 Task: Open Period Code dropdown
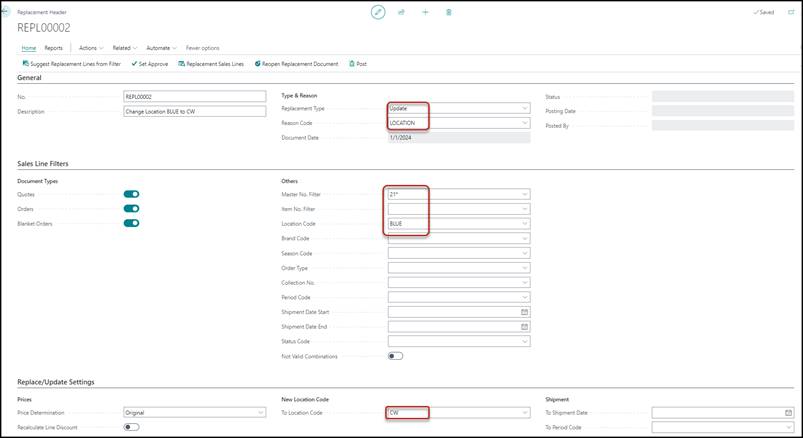524,297
